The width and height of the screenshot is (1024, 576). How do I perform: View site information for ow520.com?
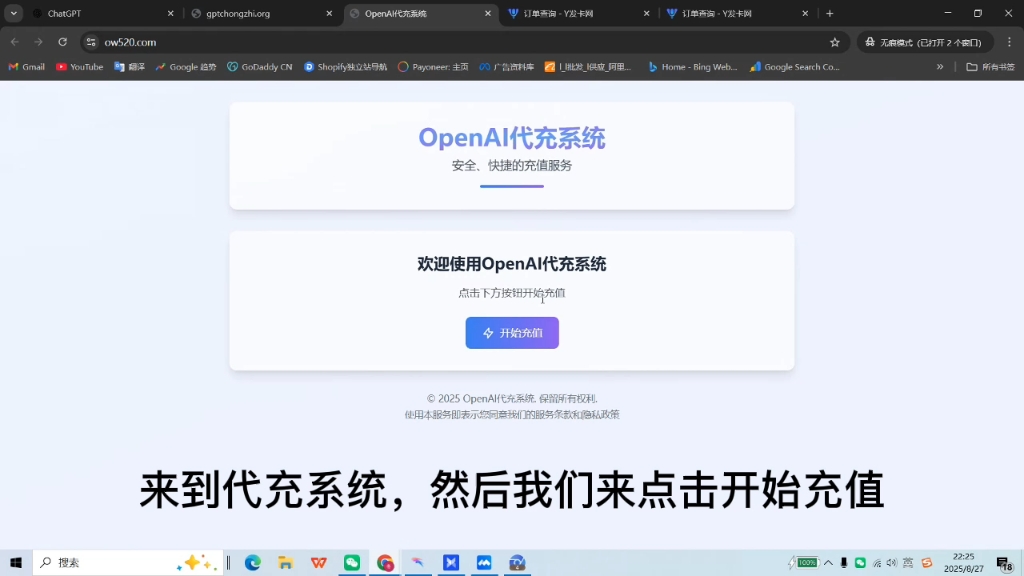(x=91, y=42)
